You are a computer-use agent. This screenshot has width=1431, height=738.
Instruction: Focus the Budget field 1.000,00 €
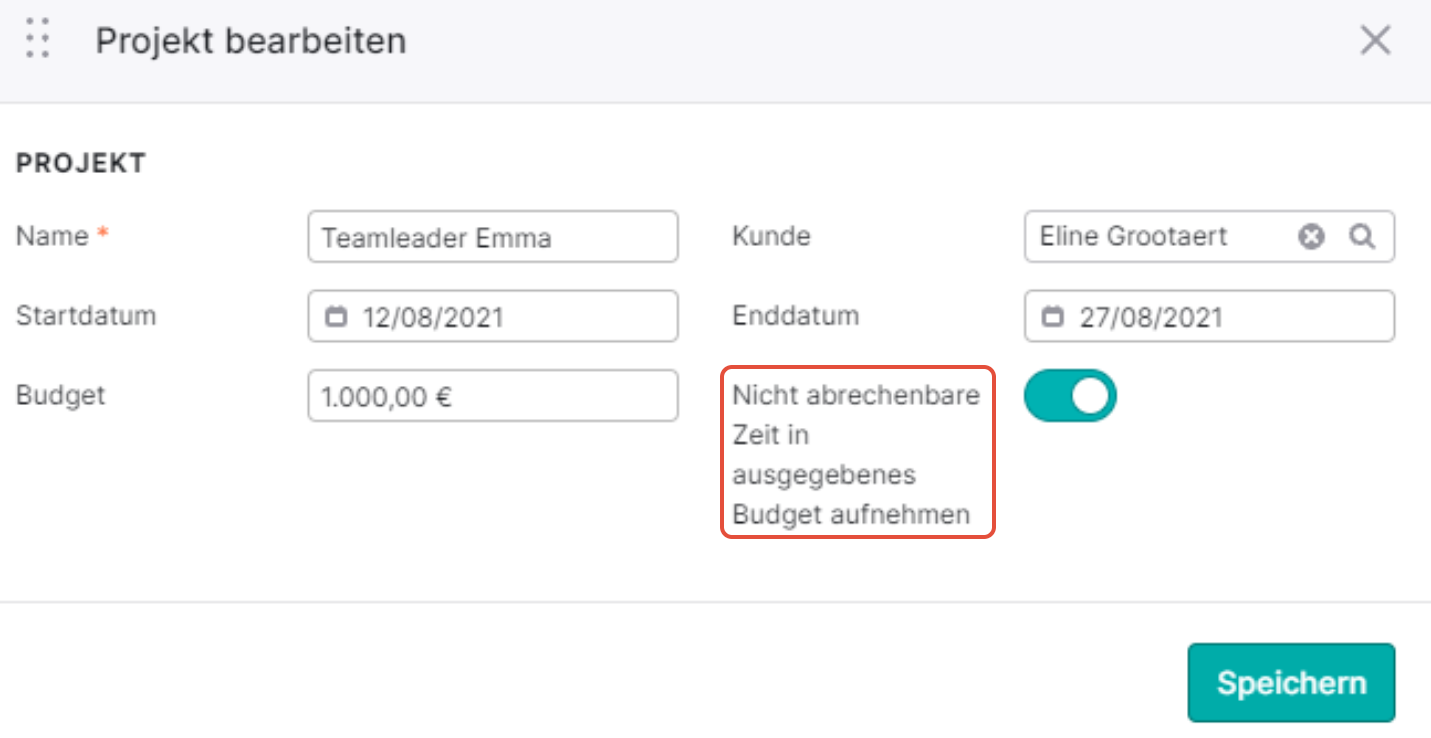pyautogui.click(x=493, y=396)
